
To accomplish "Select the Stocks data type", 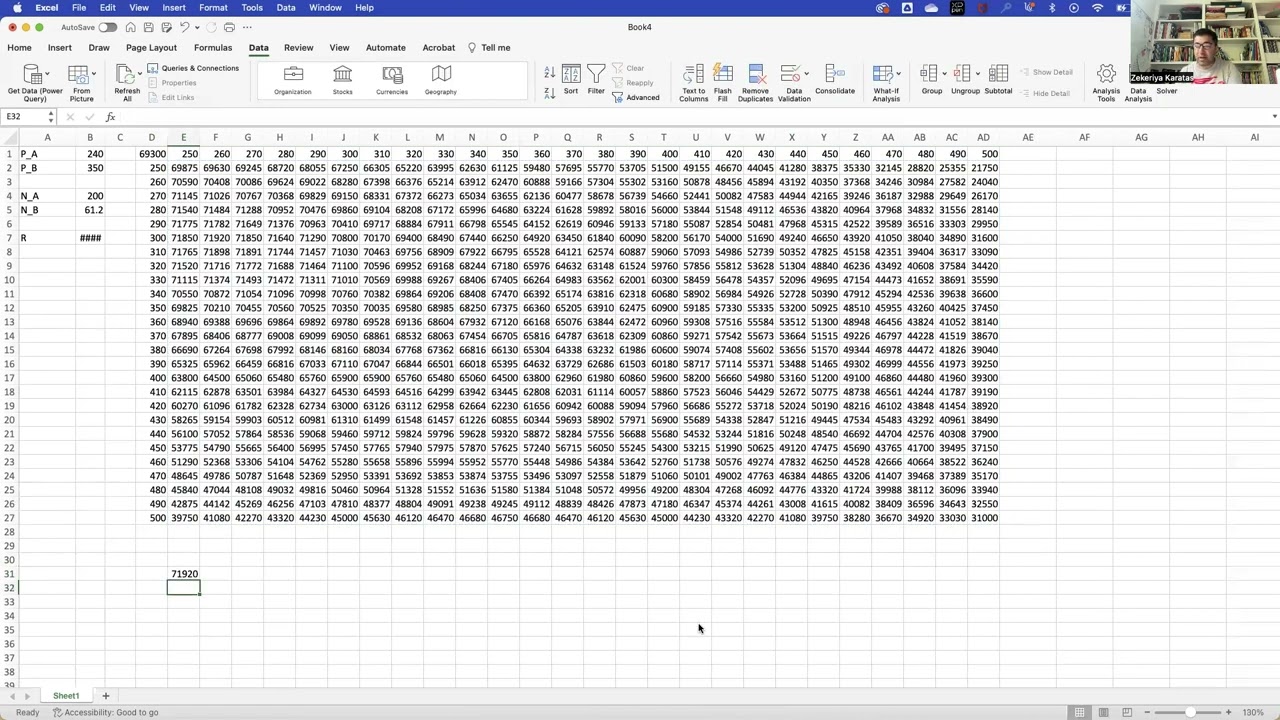I will point(343,81).
